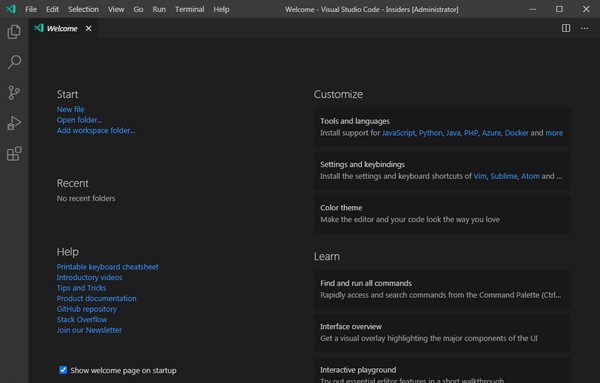The image size is (600, 383).
Task: Click the Open folder... link
Action: click(80, 120)
